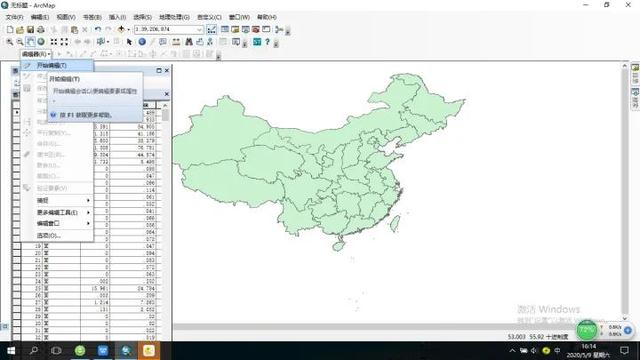Open the 视图(V) menu

point(66,17)
